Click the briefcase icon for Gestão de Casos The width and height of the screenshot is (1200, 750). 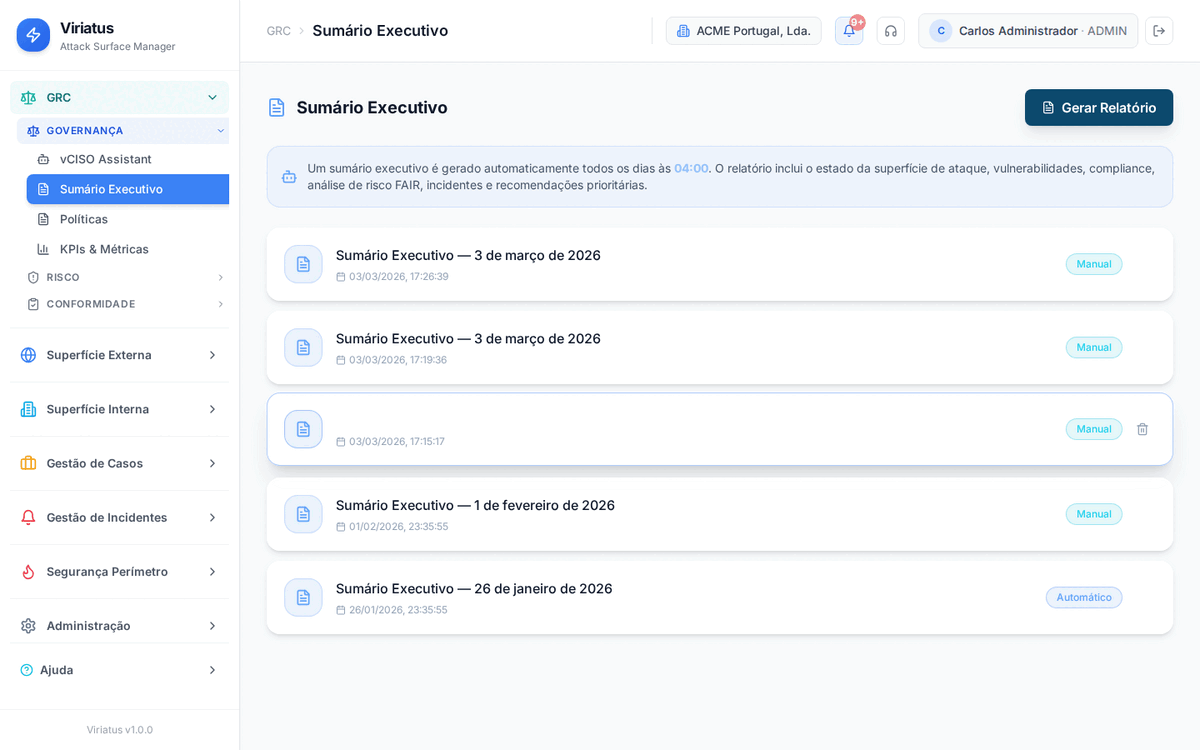coord(28,463)
